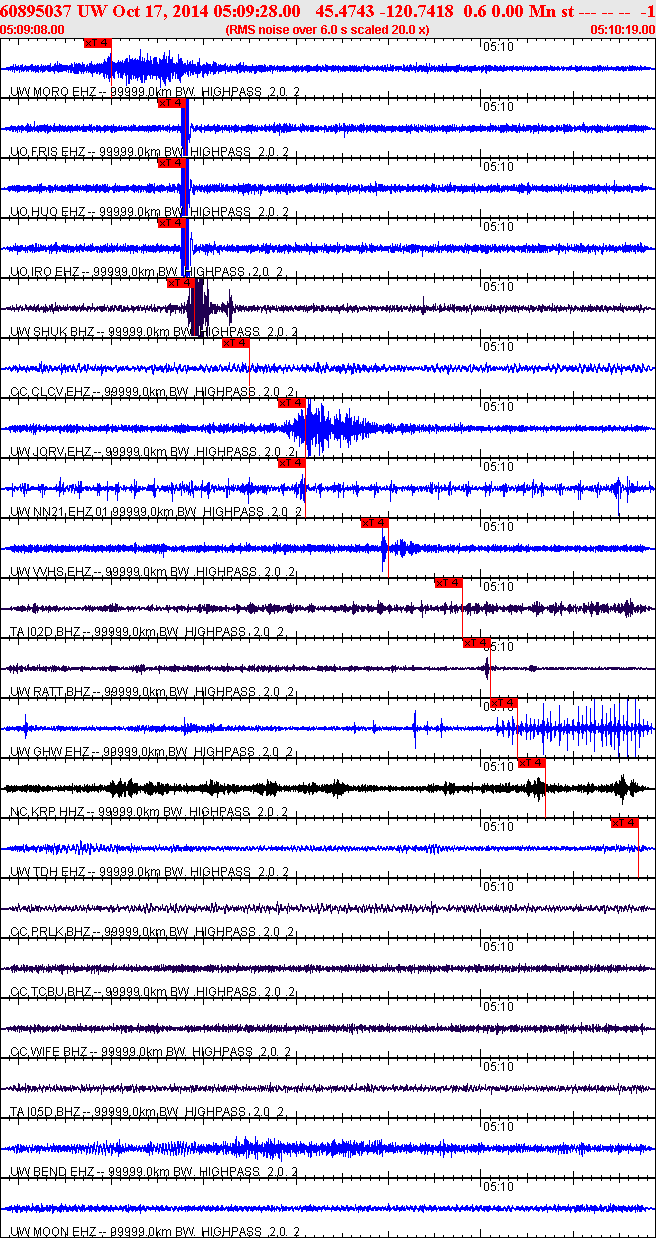Viewport: 656px width, 1238px height.
Task: Click station label 'CC WIFE BHZ'
Action: [49, 1051]
